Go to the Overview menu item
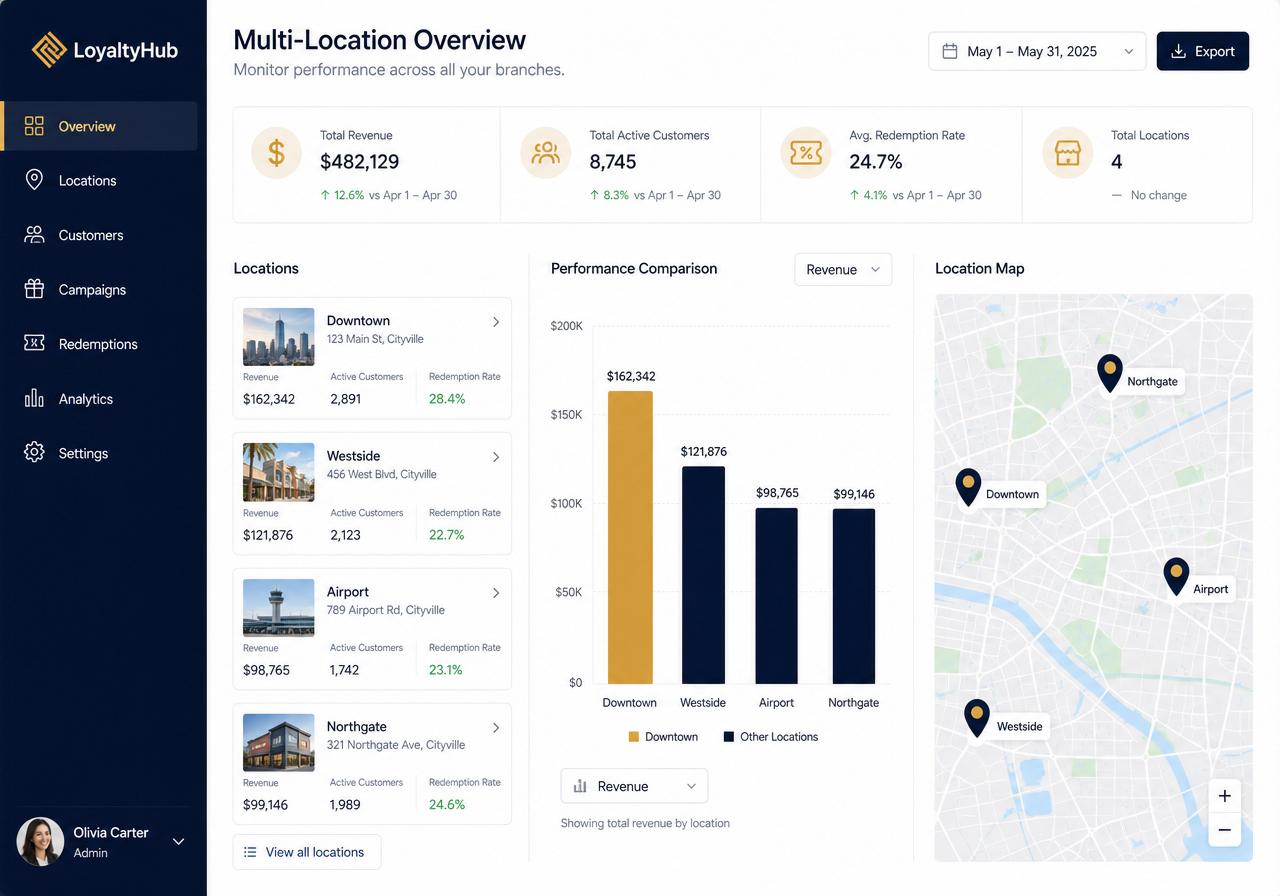Screen dimensions: 1280x896 click(x=100, y=126)
